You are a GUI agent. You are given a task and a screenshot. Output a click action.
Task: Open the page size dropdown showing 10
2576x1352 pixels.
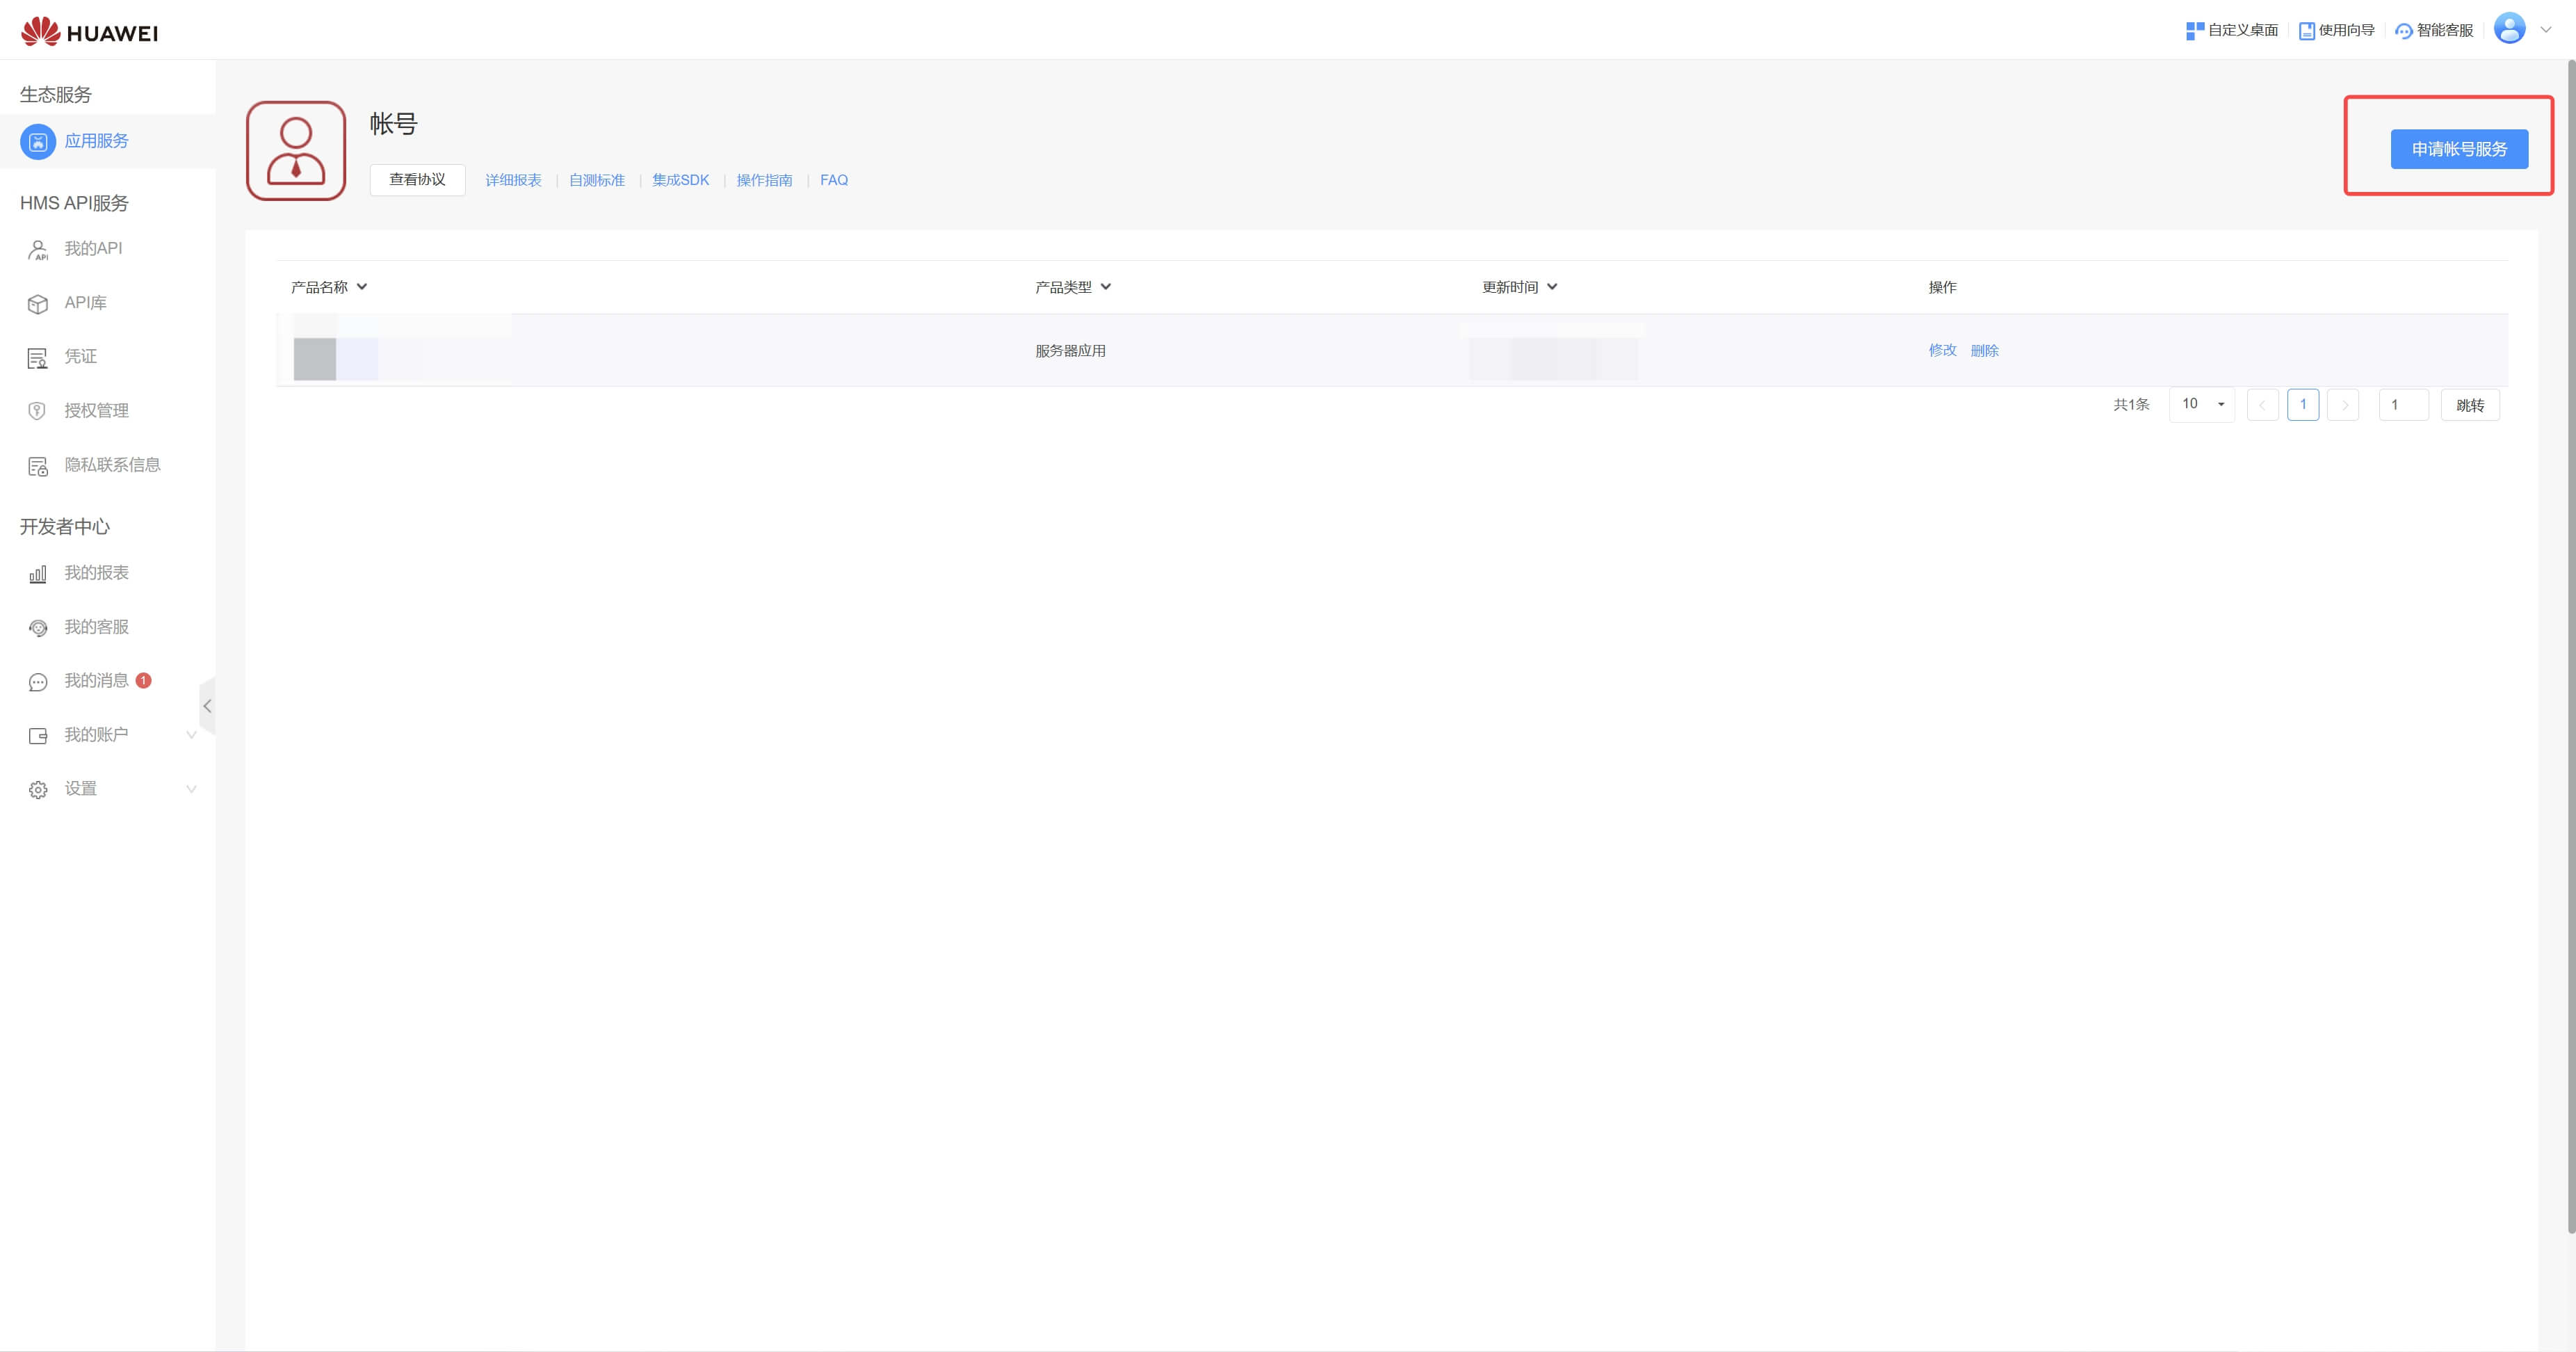[2202, 405]
